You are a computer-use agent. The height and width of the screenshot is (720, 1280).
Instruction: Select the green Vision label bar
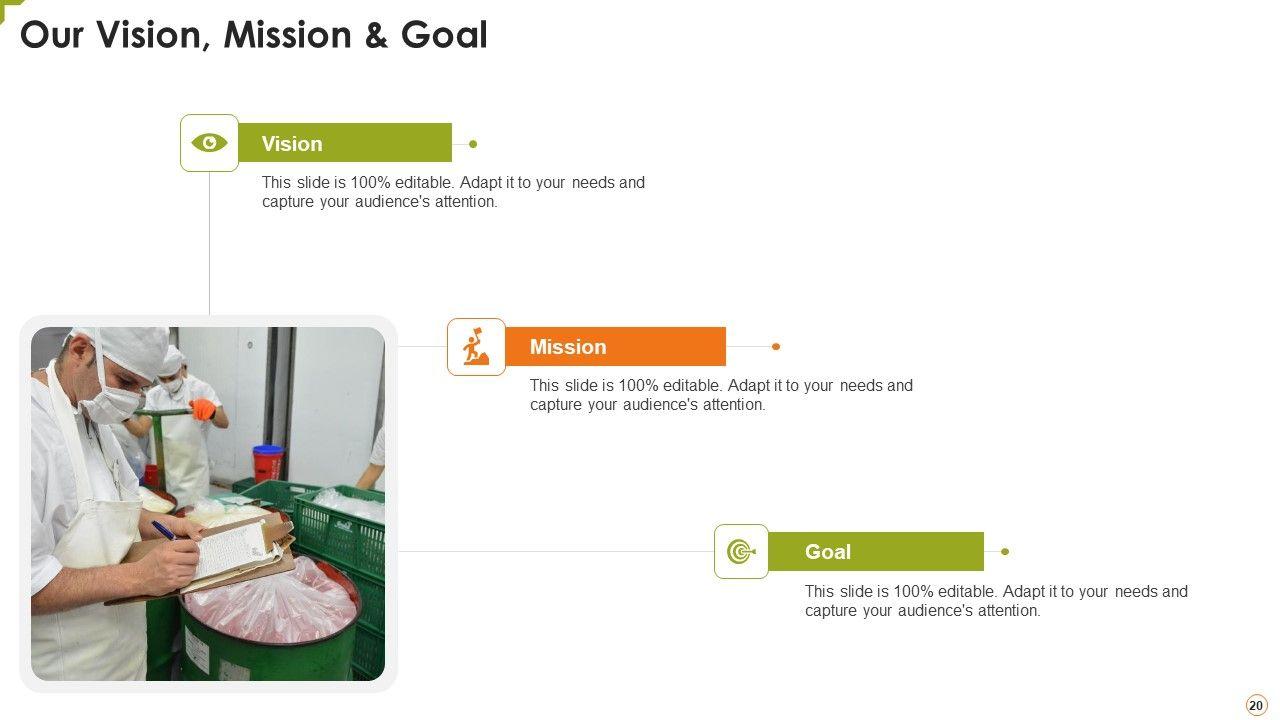[345, 143]
